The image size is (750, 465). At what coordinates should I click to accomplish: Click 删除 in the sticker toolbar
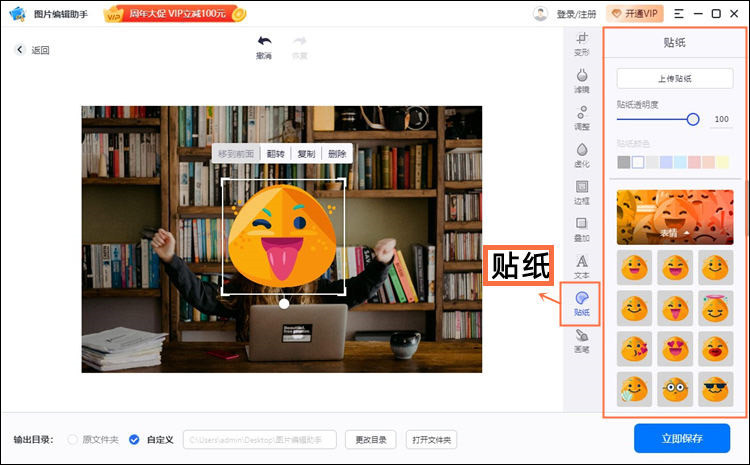pyautogui.click(x=337, y=154)
